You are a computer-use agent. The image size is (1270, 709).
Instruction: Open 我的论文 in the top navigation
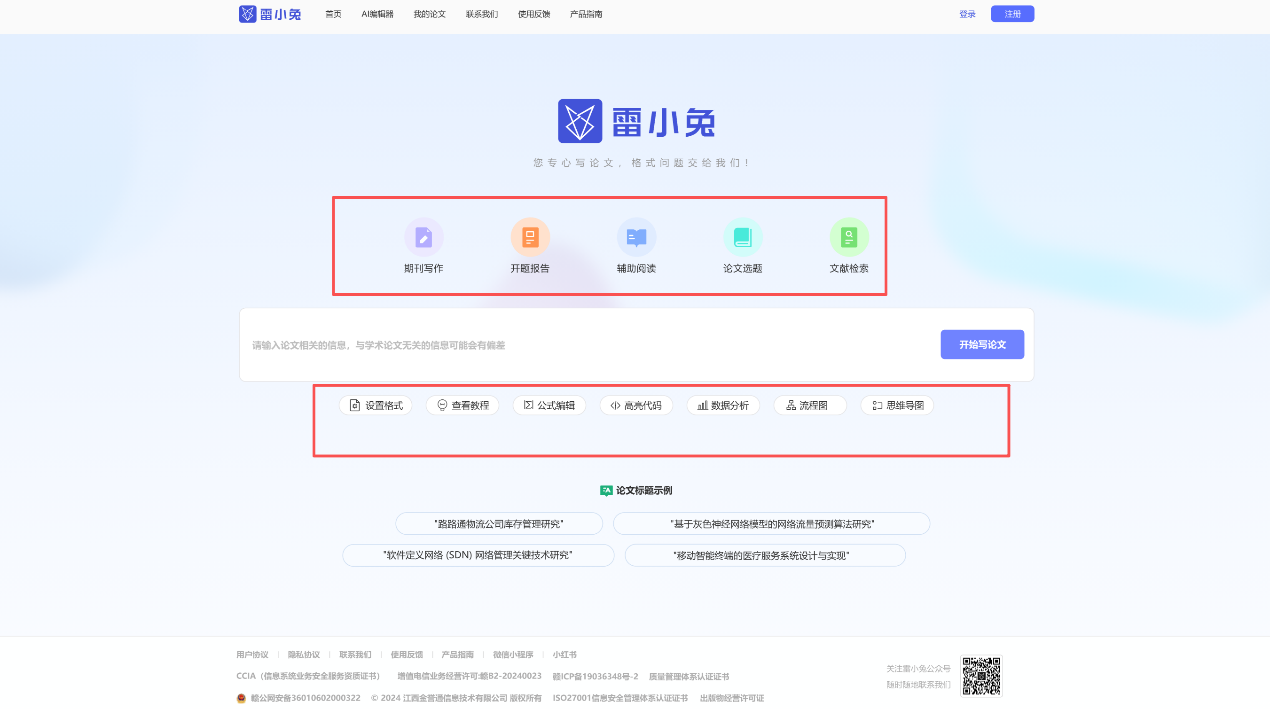pos(430,14)
